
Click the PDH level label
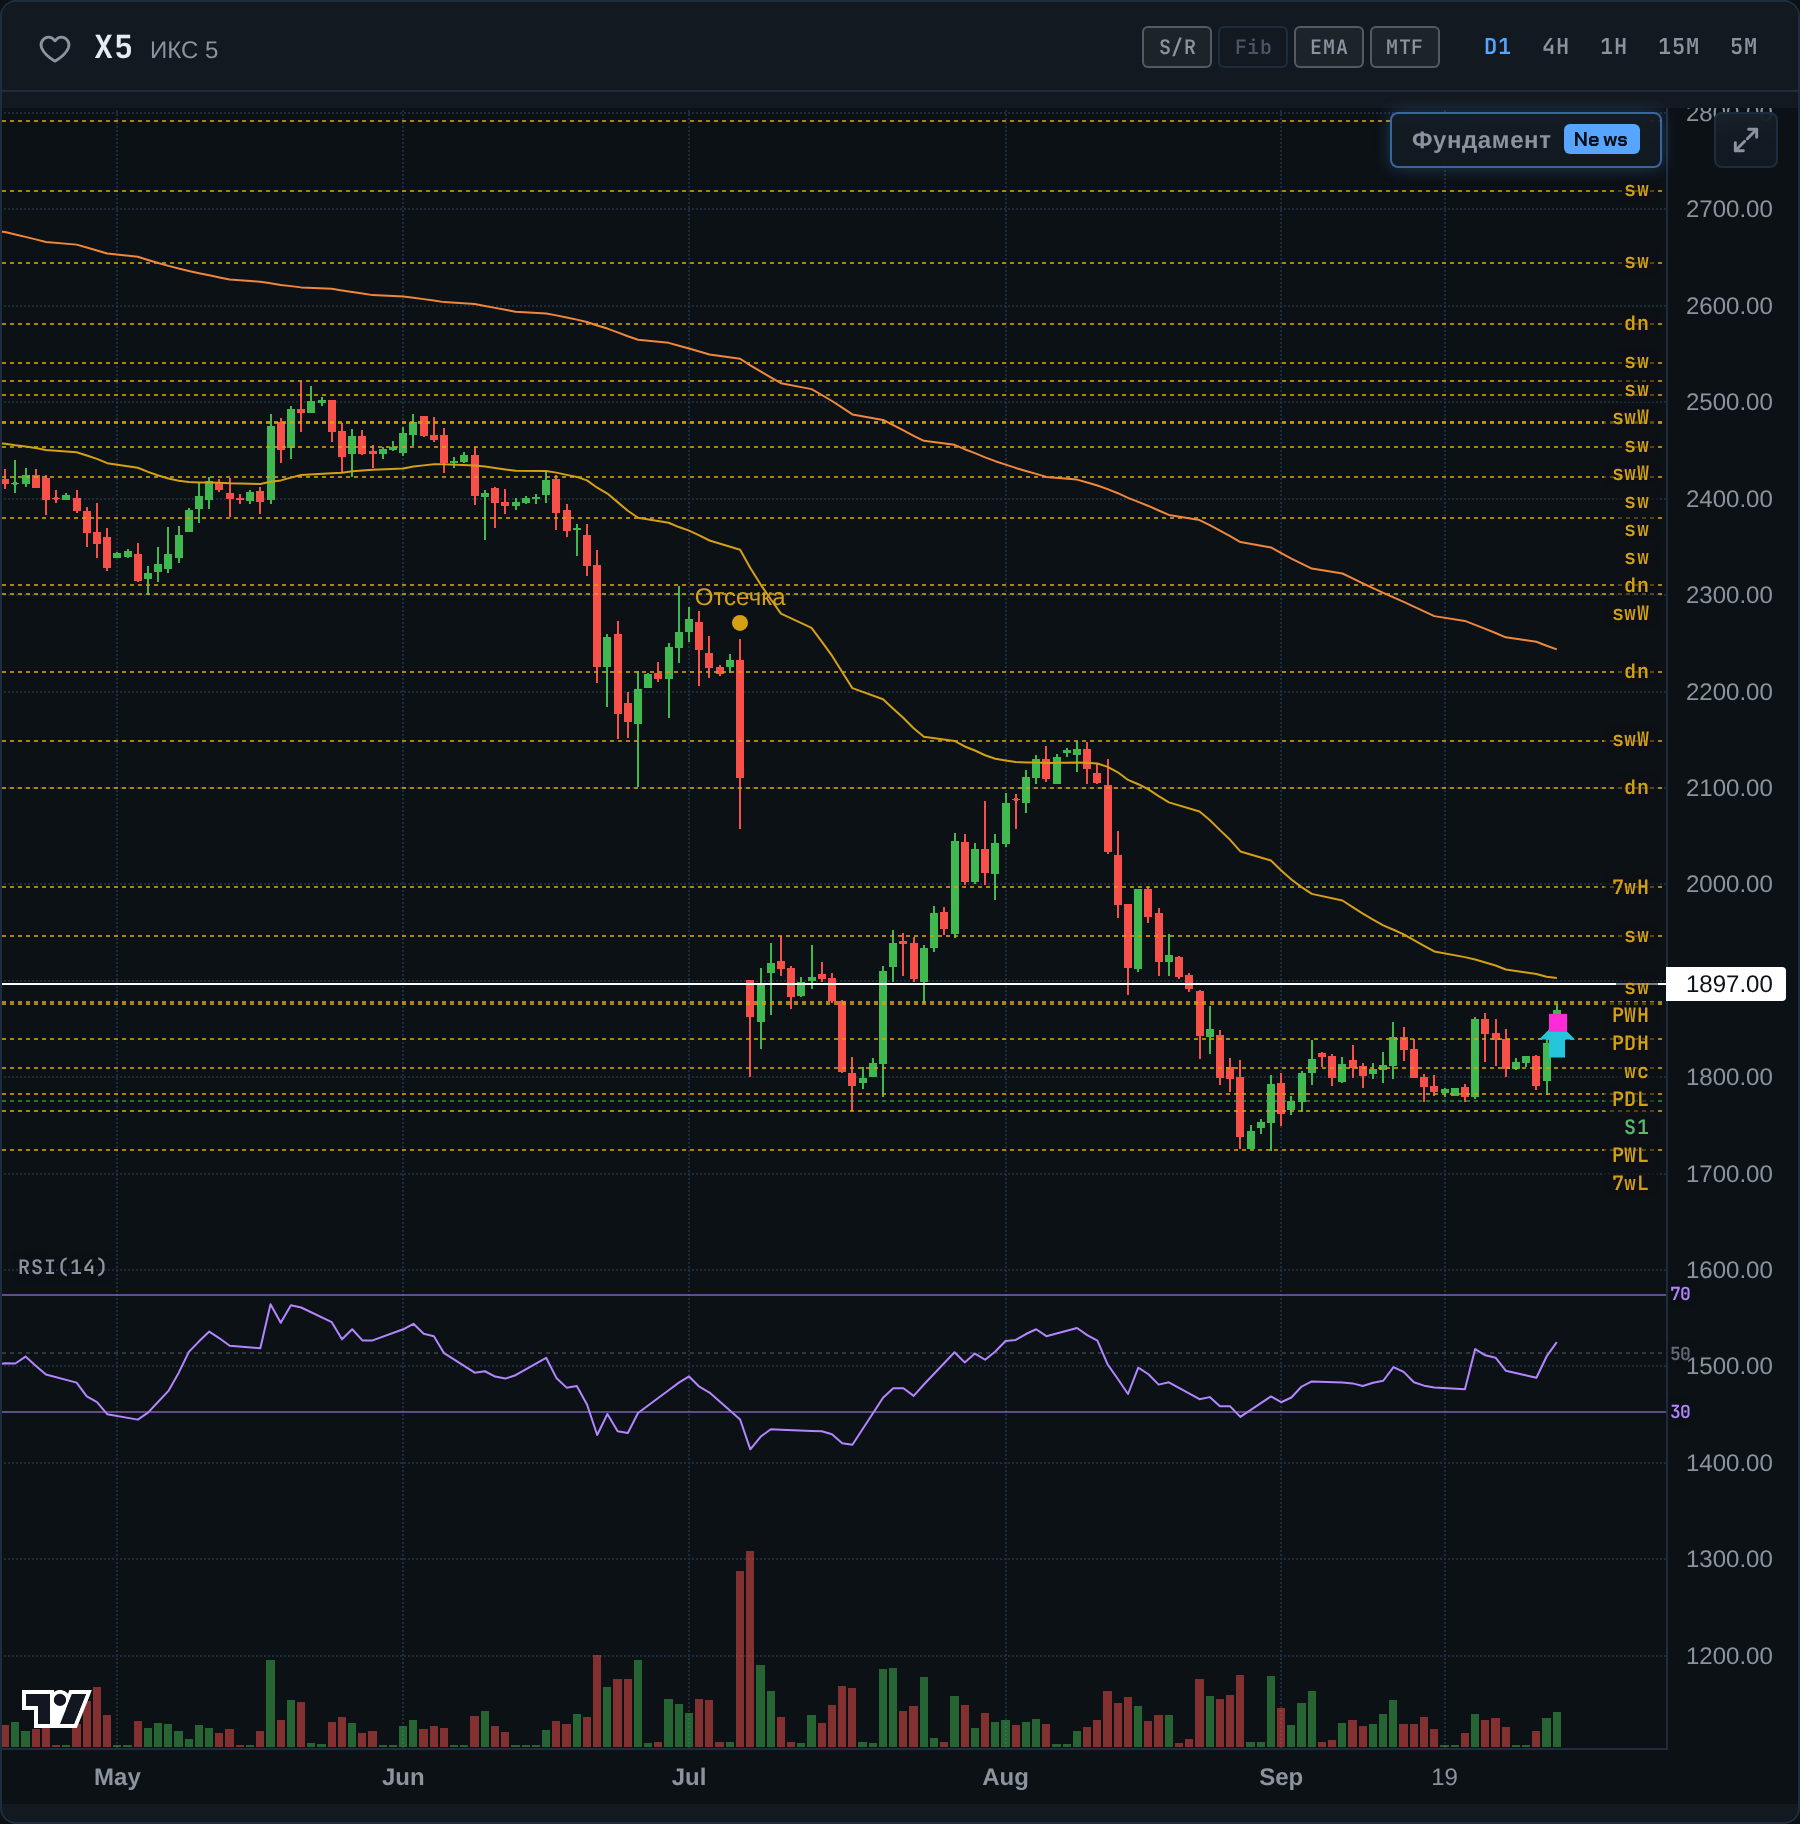coord(1630,1043)
